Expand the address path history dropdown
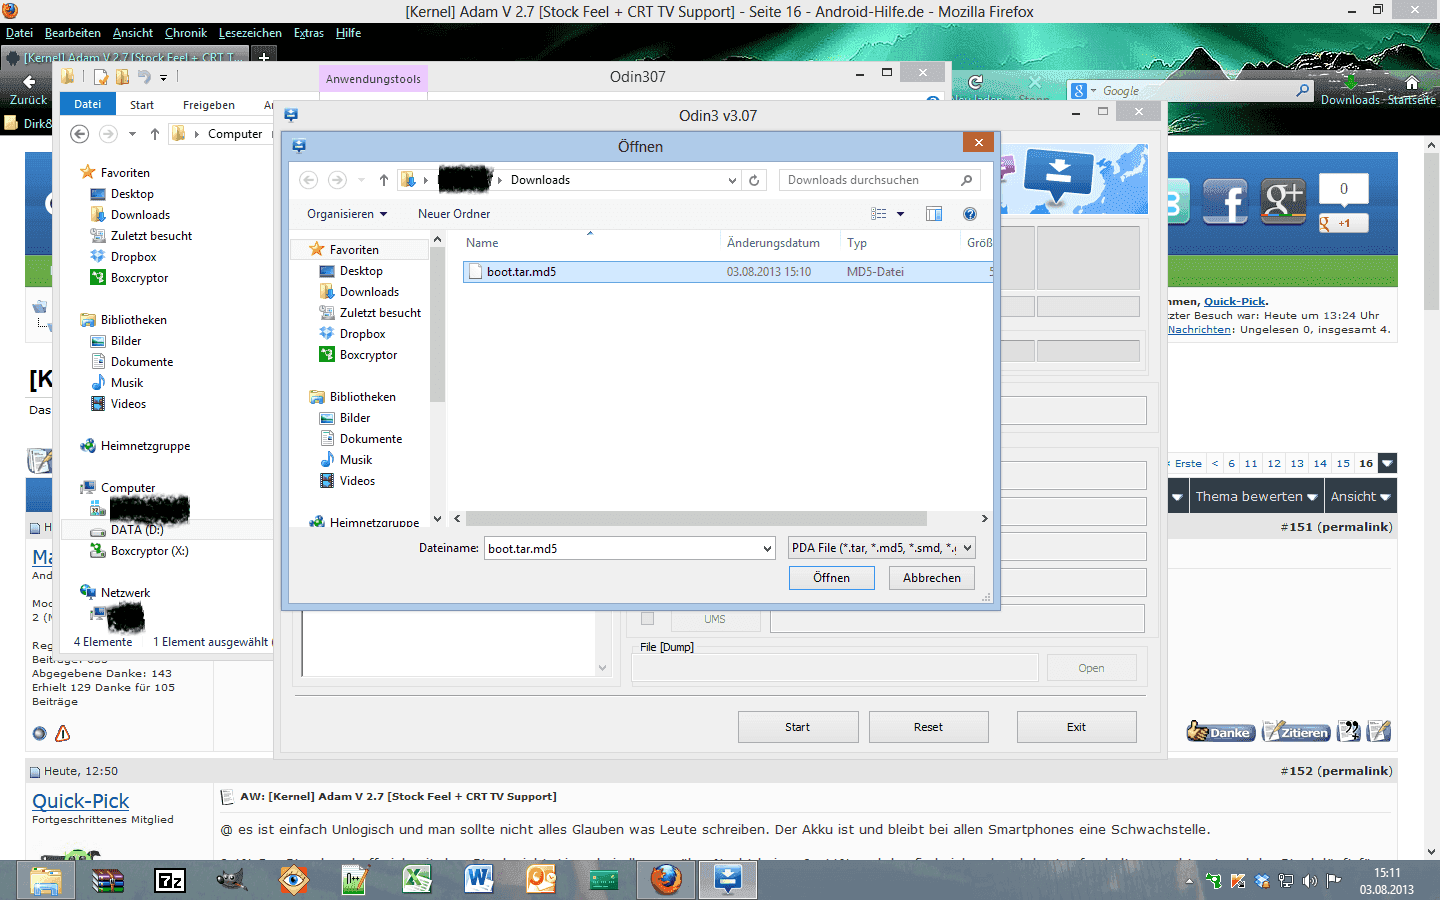 [732, 180]
